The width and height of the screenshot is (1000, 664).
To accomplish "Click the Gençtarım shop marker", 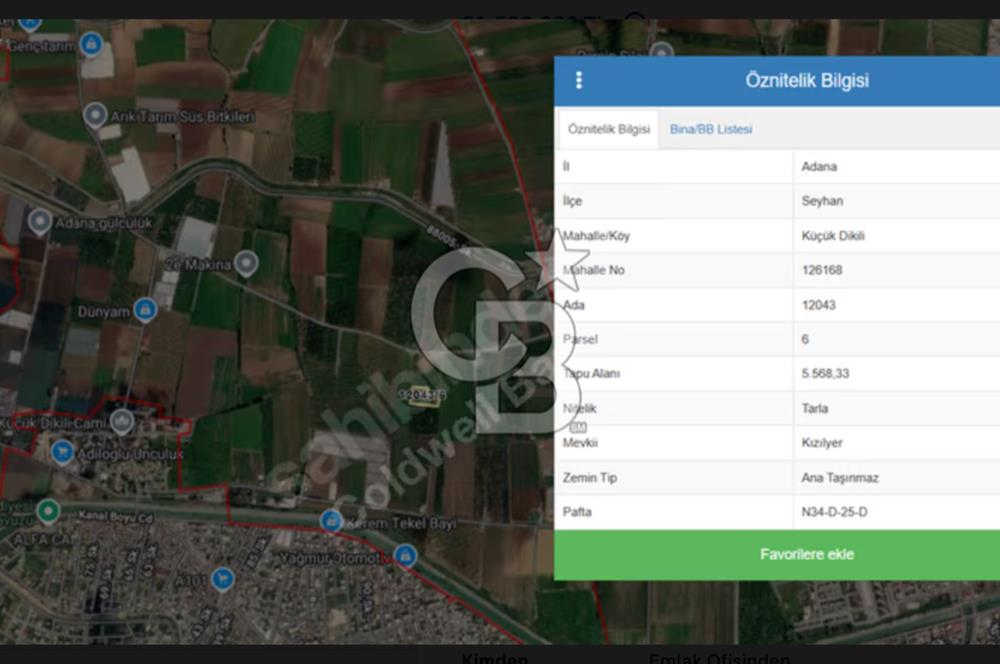I will (91, 44).
